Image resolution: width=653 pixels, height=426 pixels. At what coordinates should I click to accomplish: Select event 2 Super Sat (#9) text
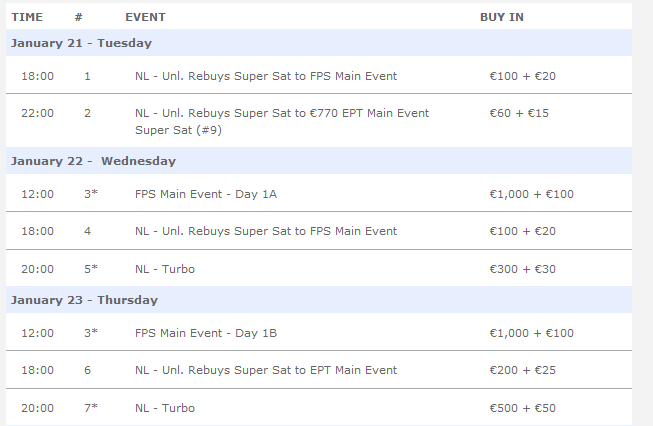coord(178,130)
